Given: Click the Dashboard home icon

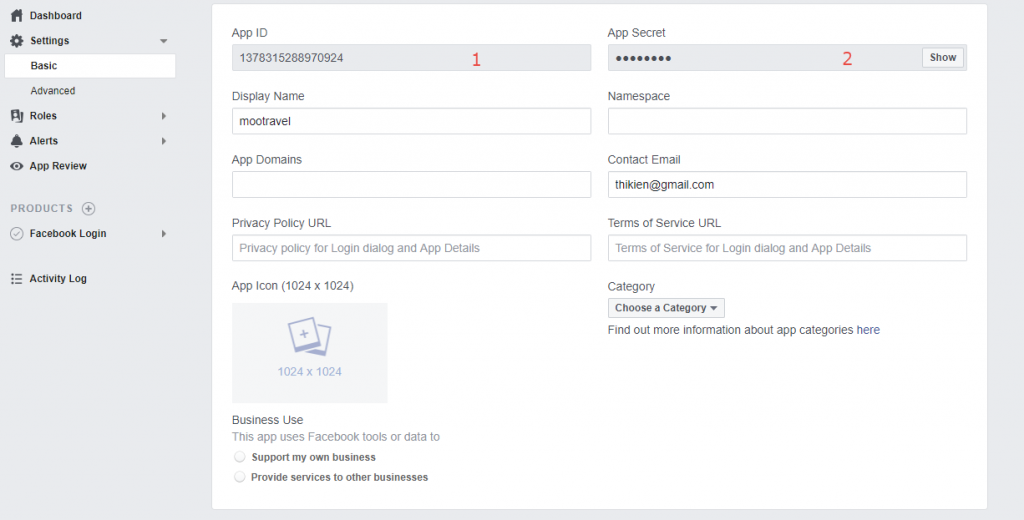Looking at the screenshot, I should (x=16, y=15).
